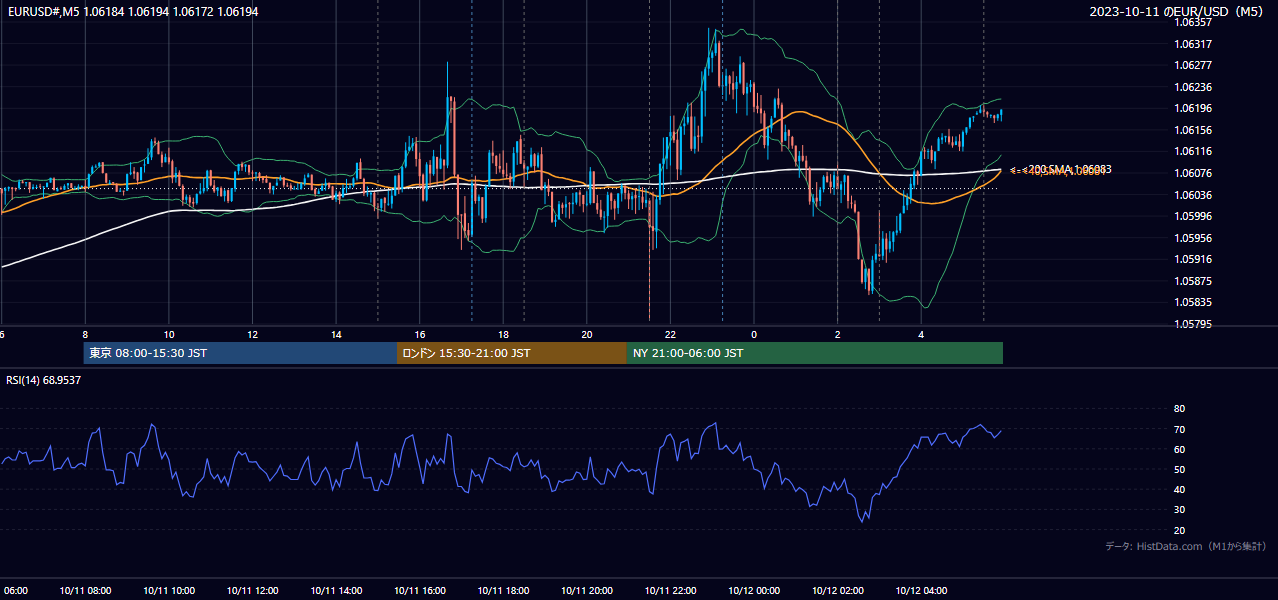This screenshot has height=600, width=1278.
Task: Click the RSI 80 level label
Action: (x=1179, y=409)
